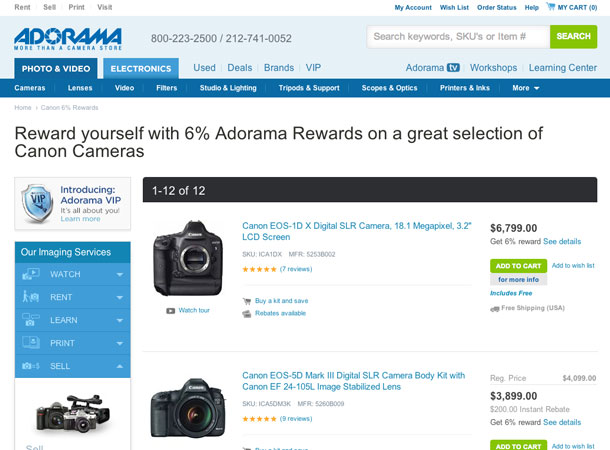This screenshot has height=450, width=610.
Task: Open Canon EOS-1D X product title
Action: pyautogui.click(x=357, y=231)
